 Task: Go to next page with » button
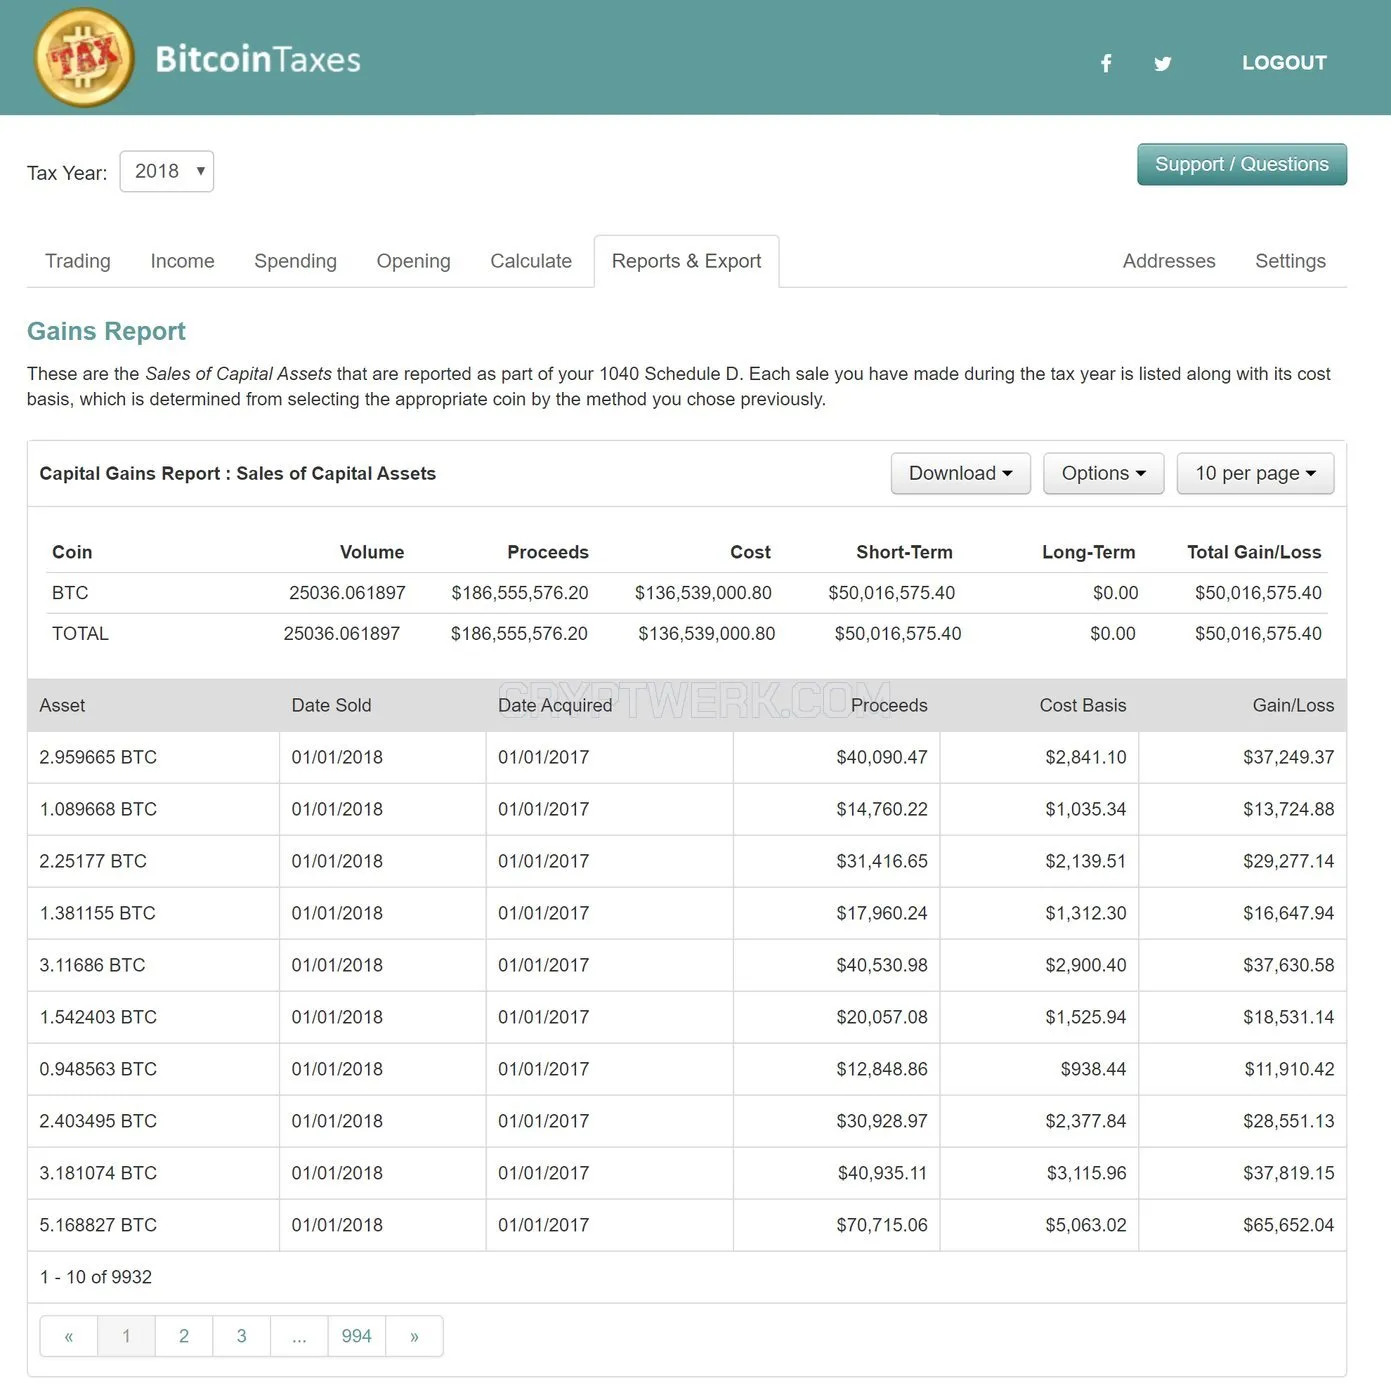(x=414, y=1336)
